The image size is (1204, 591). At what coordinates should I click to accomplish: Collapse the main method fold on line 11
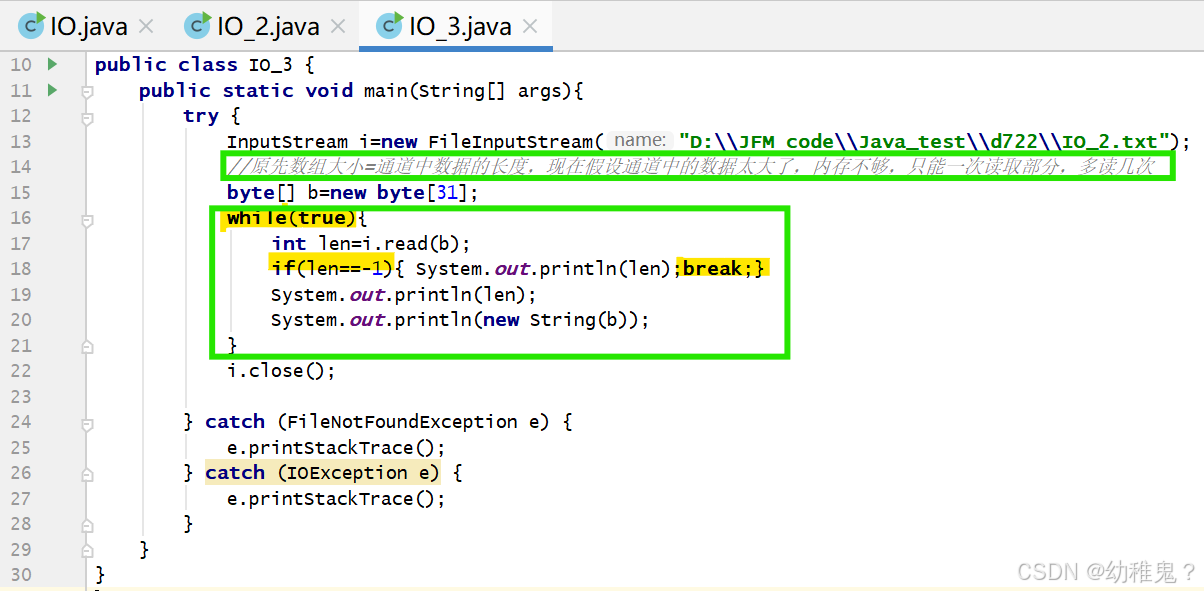coord(87,91)
